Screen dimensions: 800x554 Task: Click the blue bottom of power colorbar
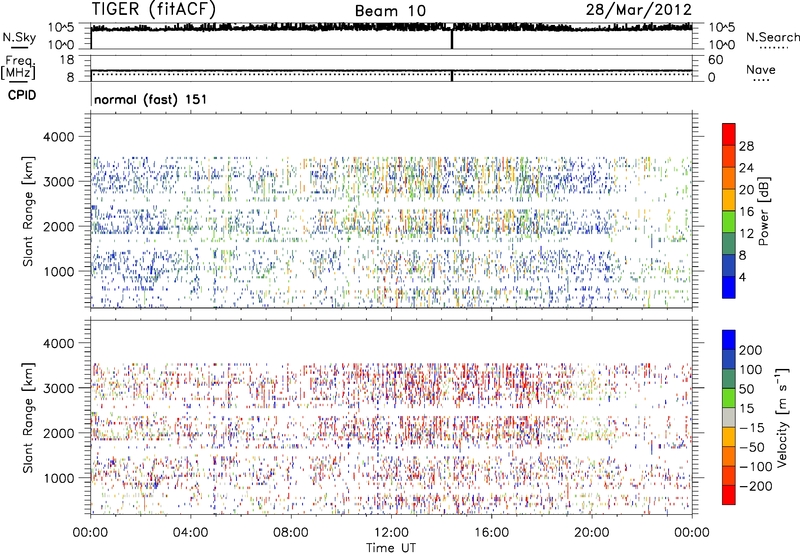click(729, 287)
